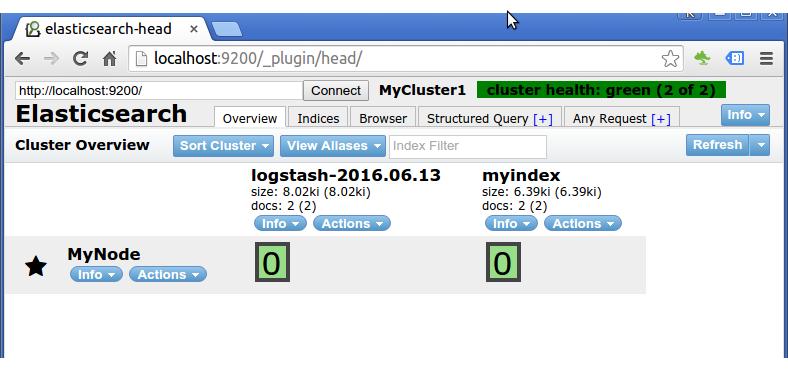788x371 pixels.
Task: Click the Cluster Overview label
Action: click(82, 145)
